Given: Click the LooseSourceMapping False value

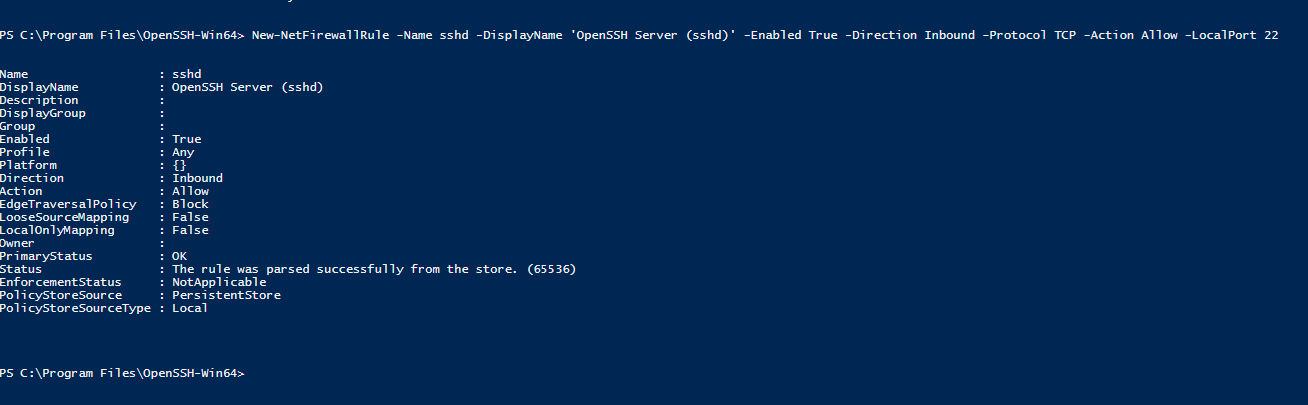Looking at the screenshot, I should 190,217.
